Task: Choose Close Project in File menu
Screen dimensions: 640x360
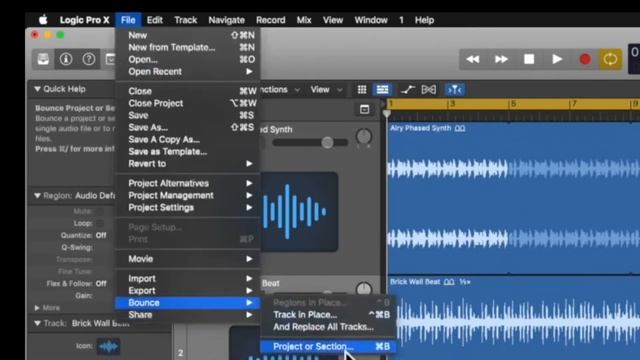Action: click(188, 103)
